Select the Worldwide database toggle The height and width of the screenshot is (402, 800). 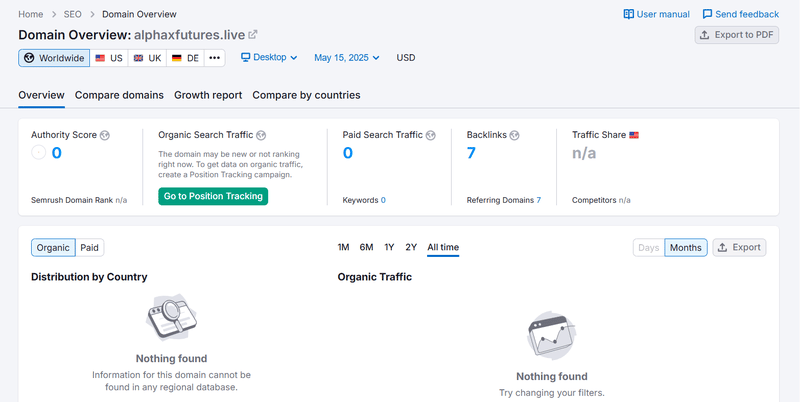click(x=54, y=58)
